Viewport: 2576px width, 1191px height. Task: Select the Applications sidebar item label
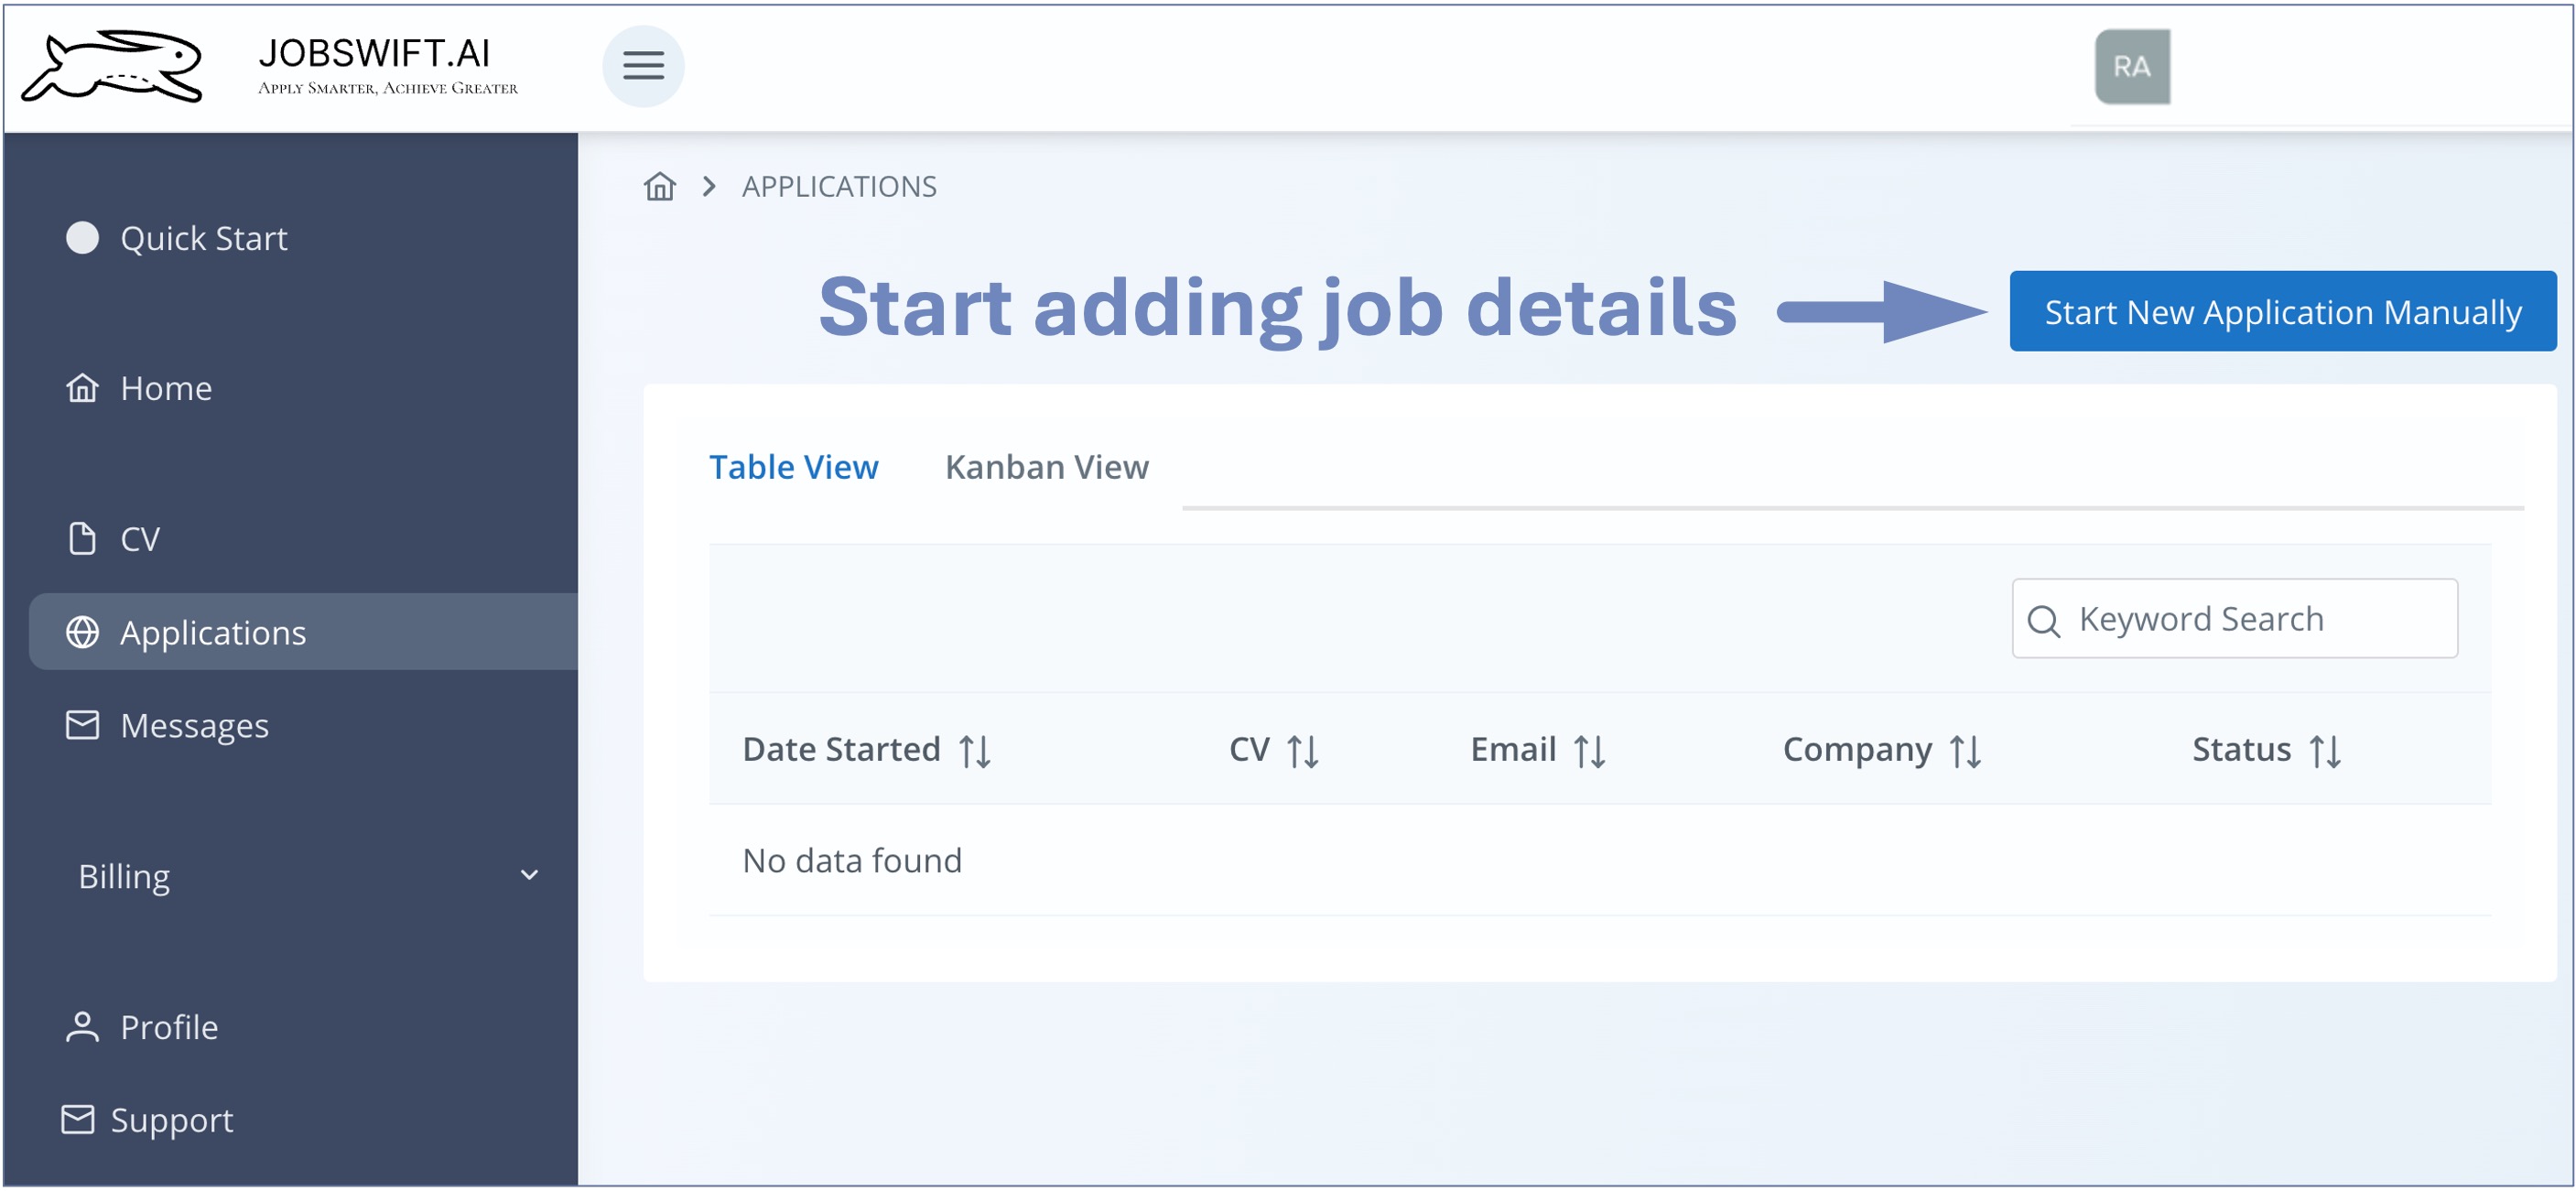click(x=213, y=633)
